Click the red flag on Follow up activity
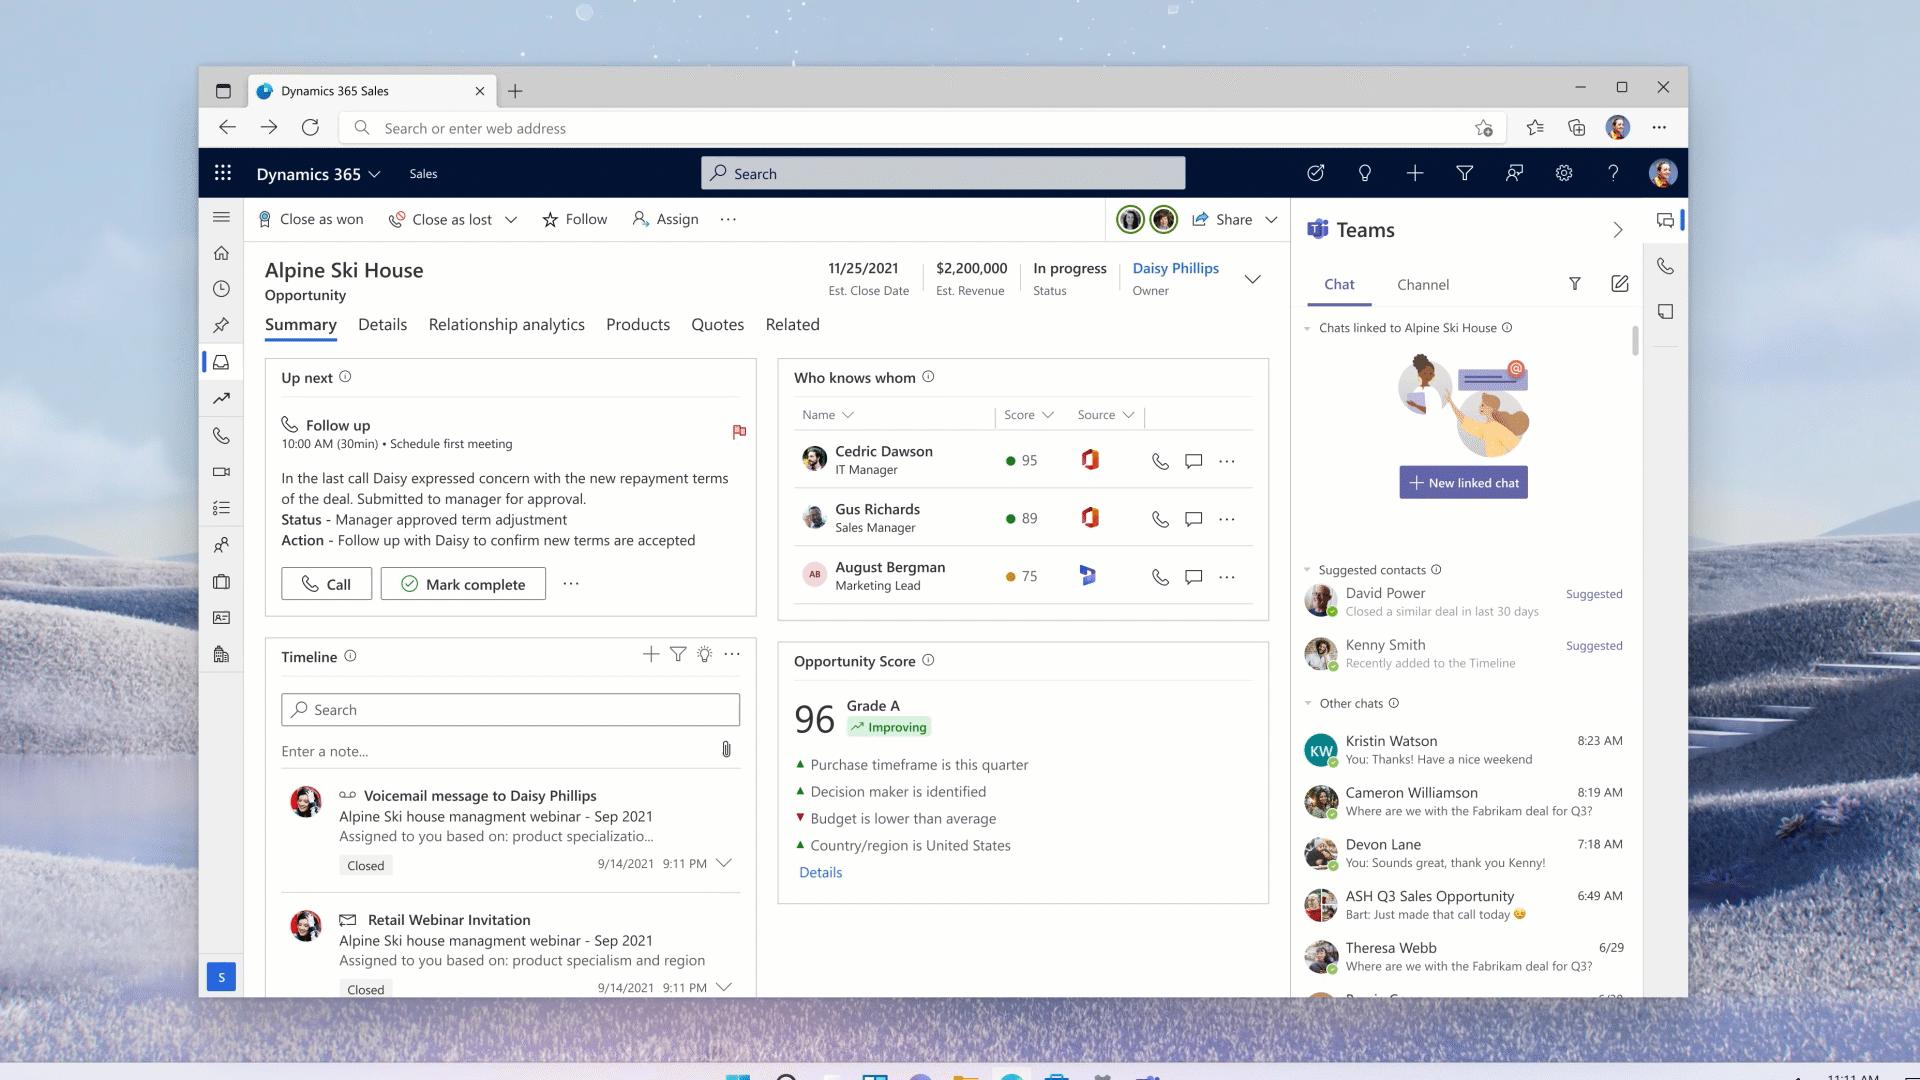This screenshot has height=1080, width=1920. pos(739,432)
